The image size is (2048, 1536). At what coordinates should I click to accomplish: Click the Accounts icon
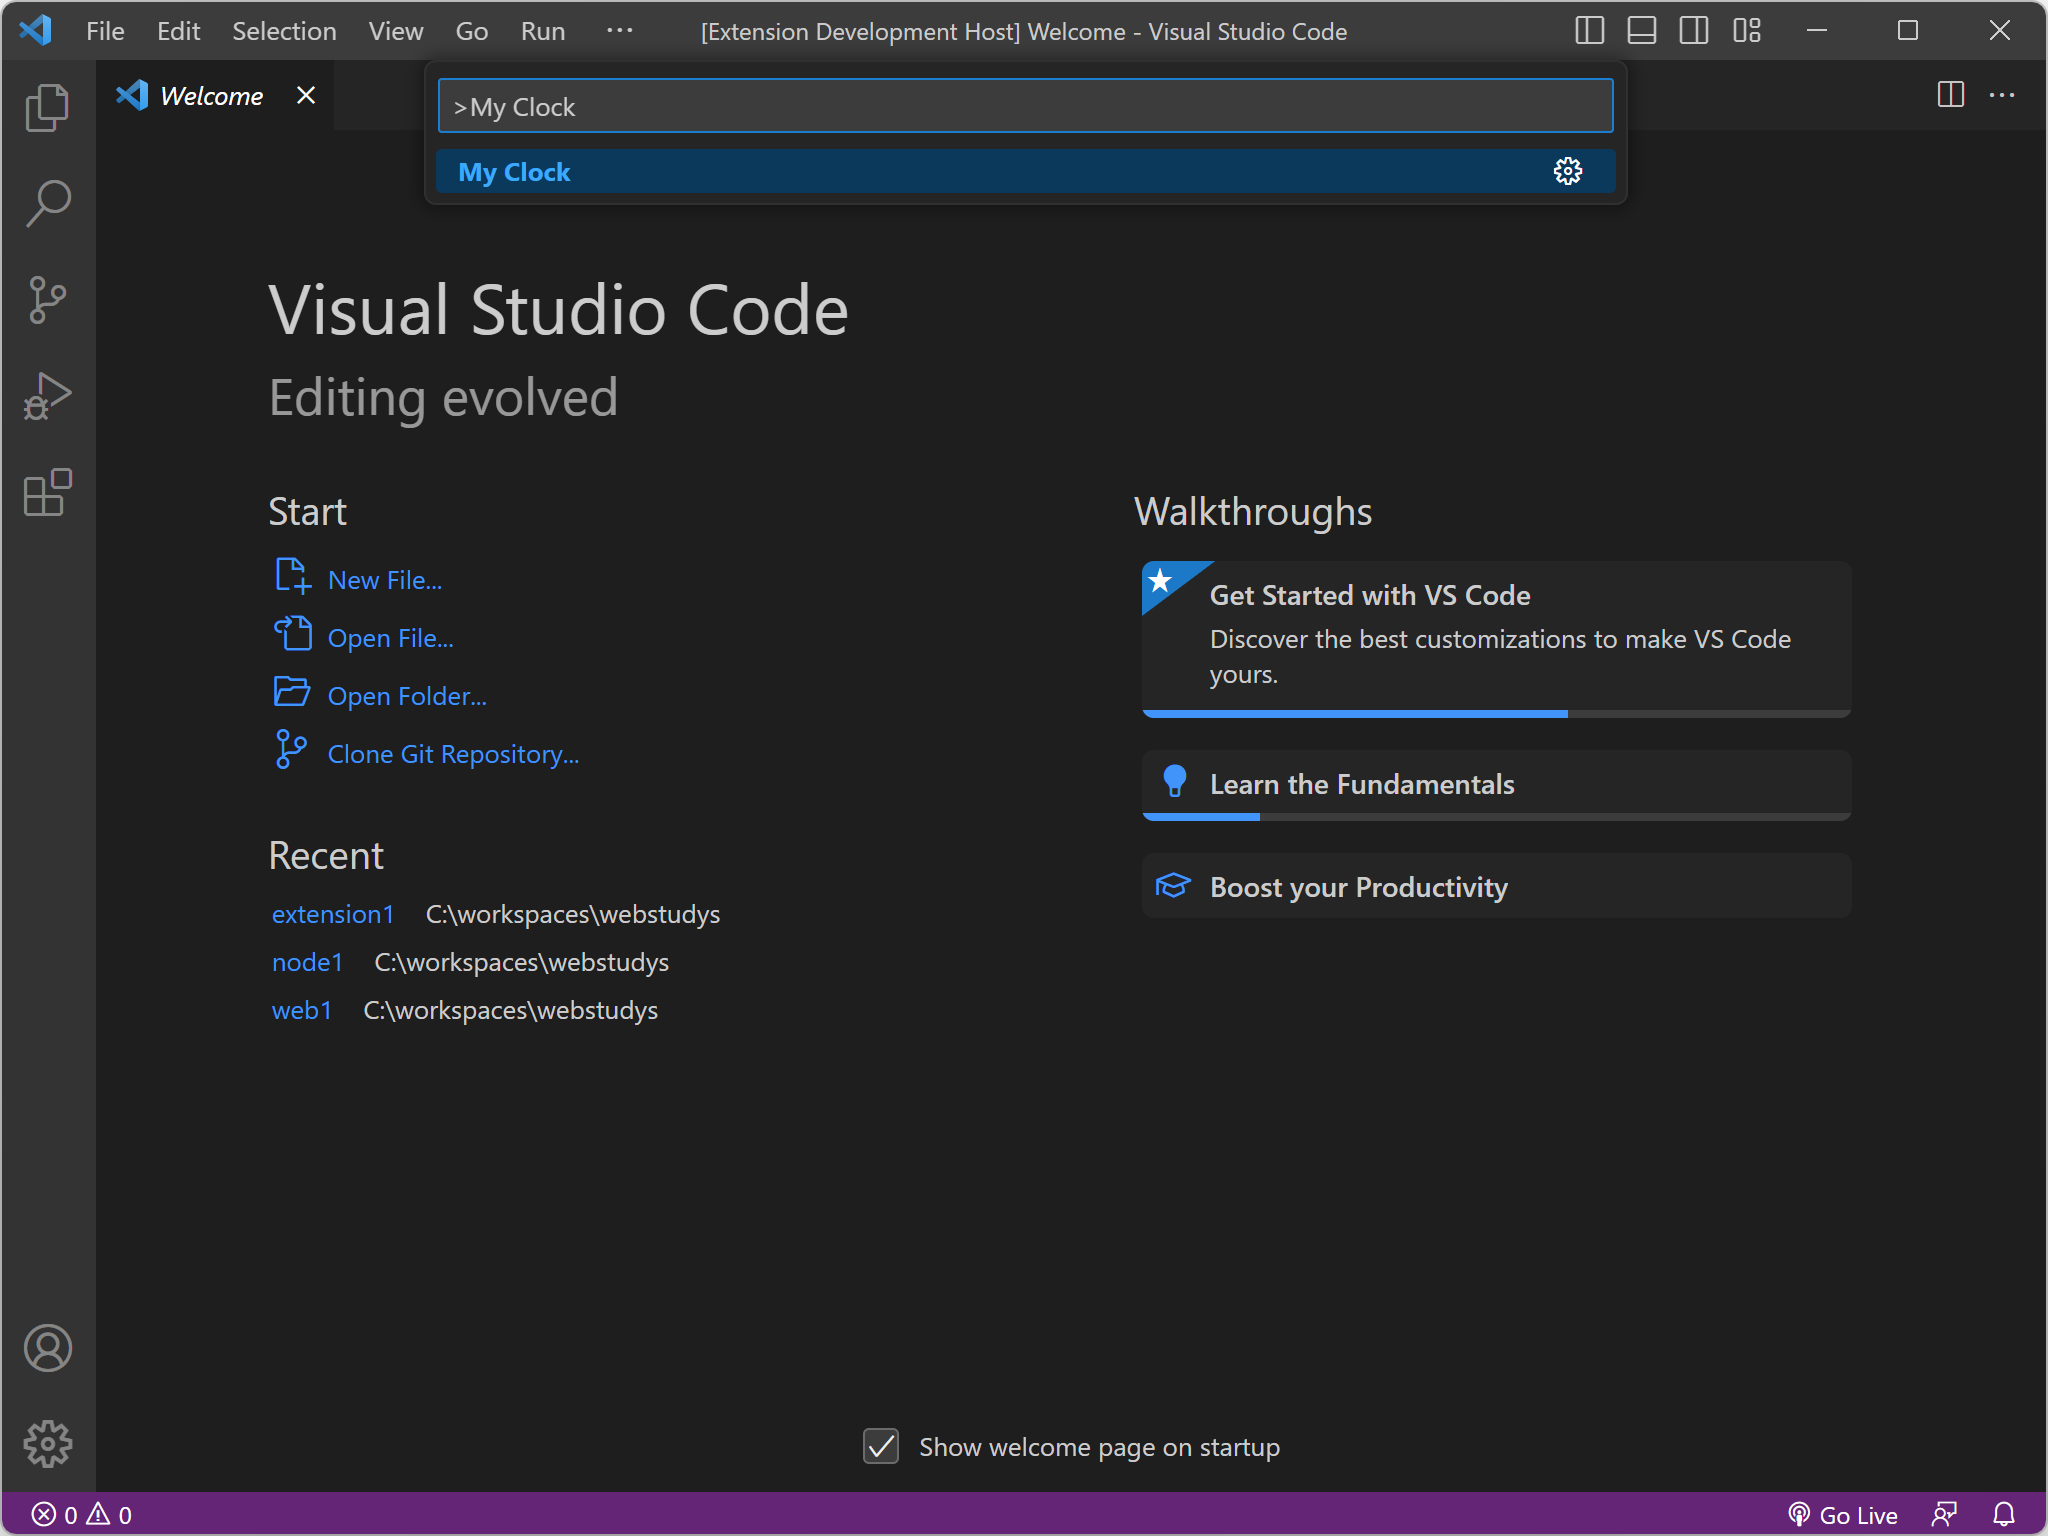click(47, 1348)
